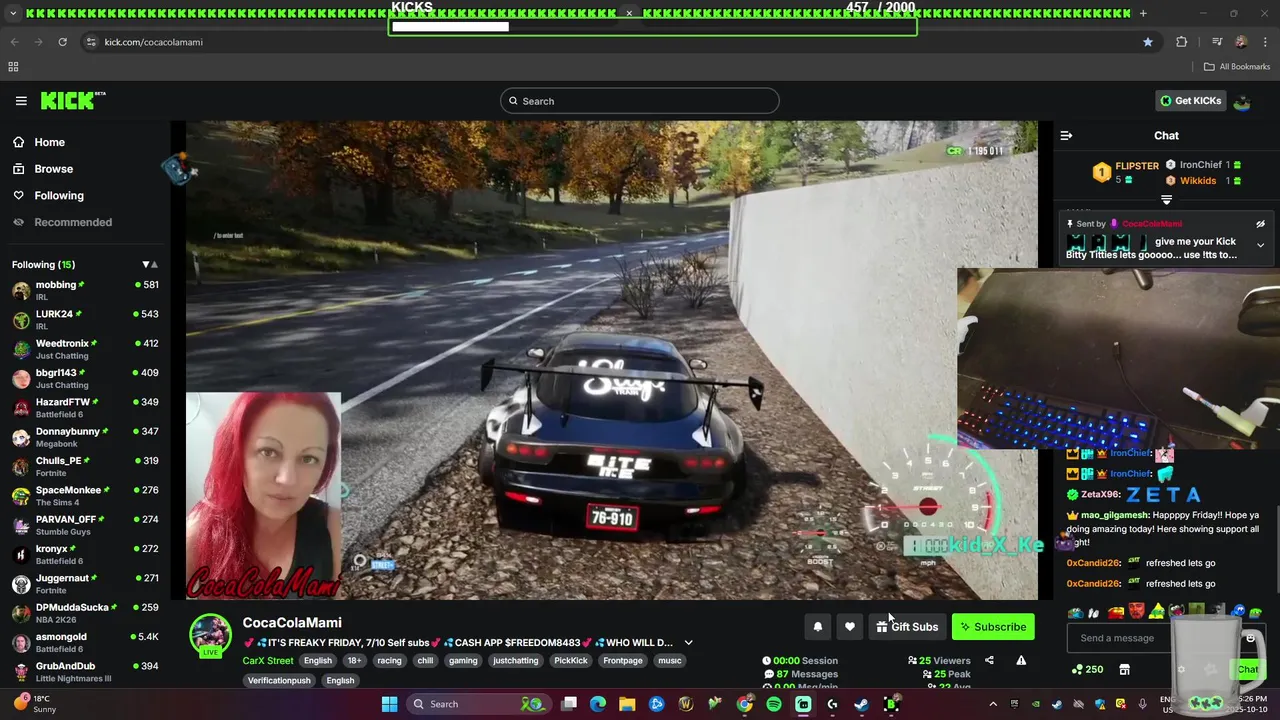1280x720 pixels.
Task: Open a new browser tab
Action: 1143,13
